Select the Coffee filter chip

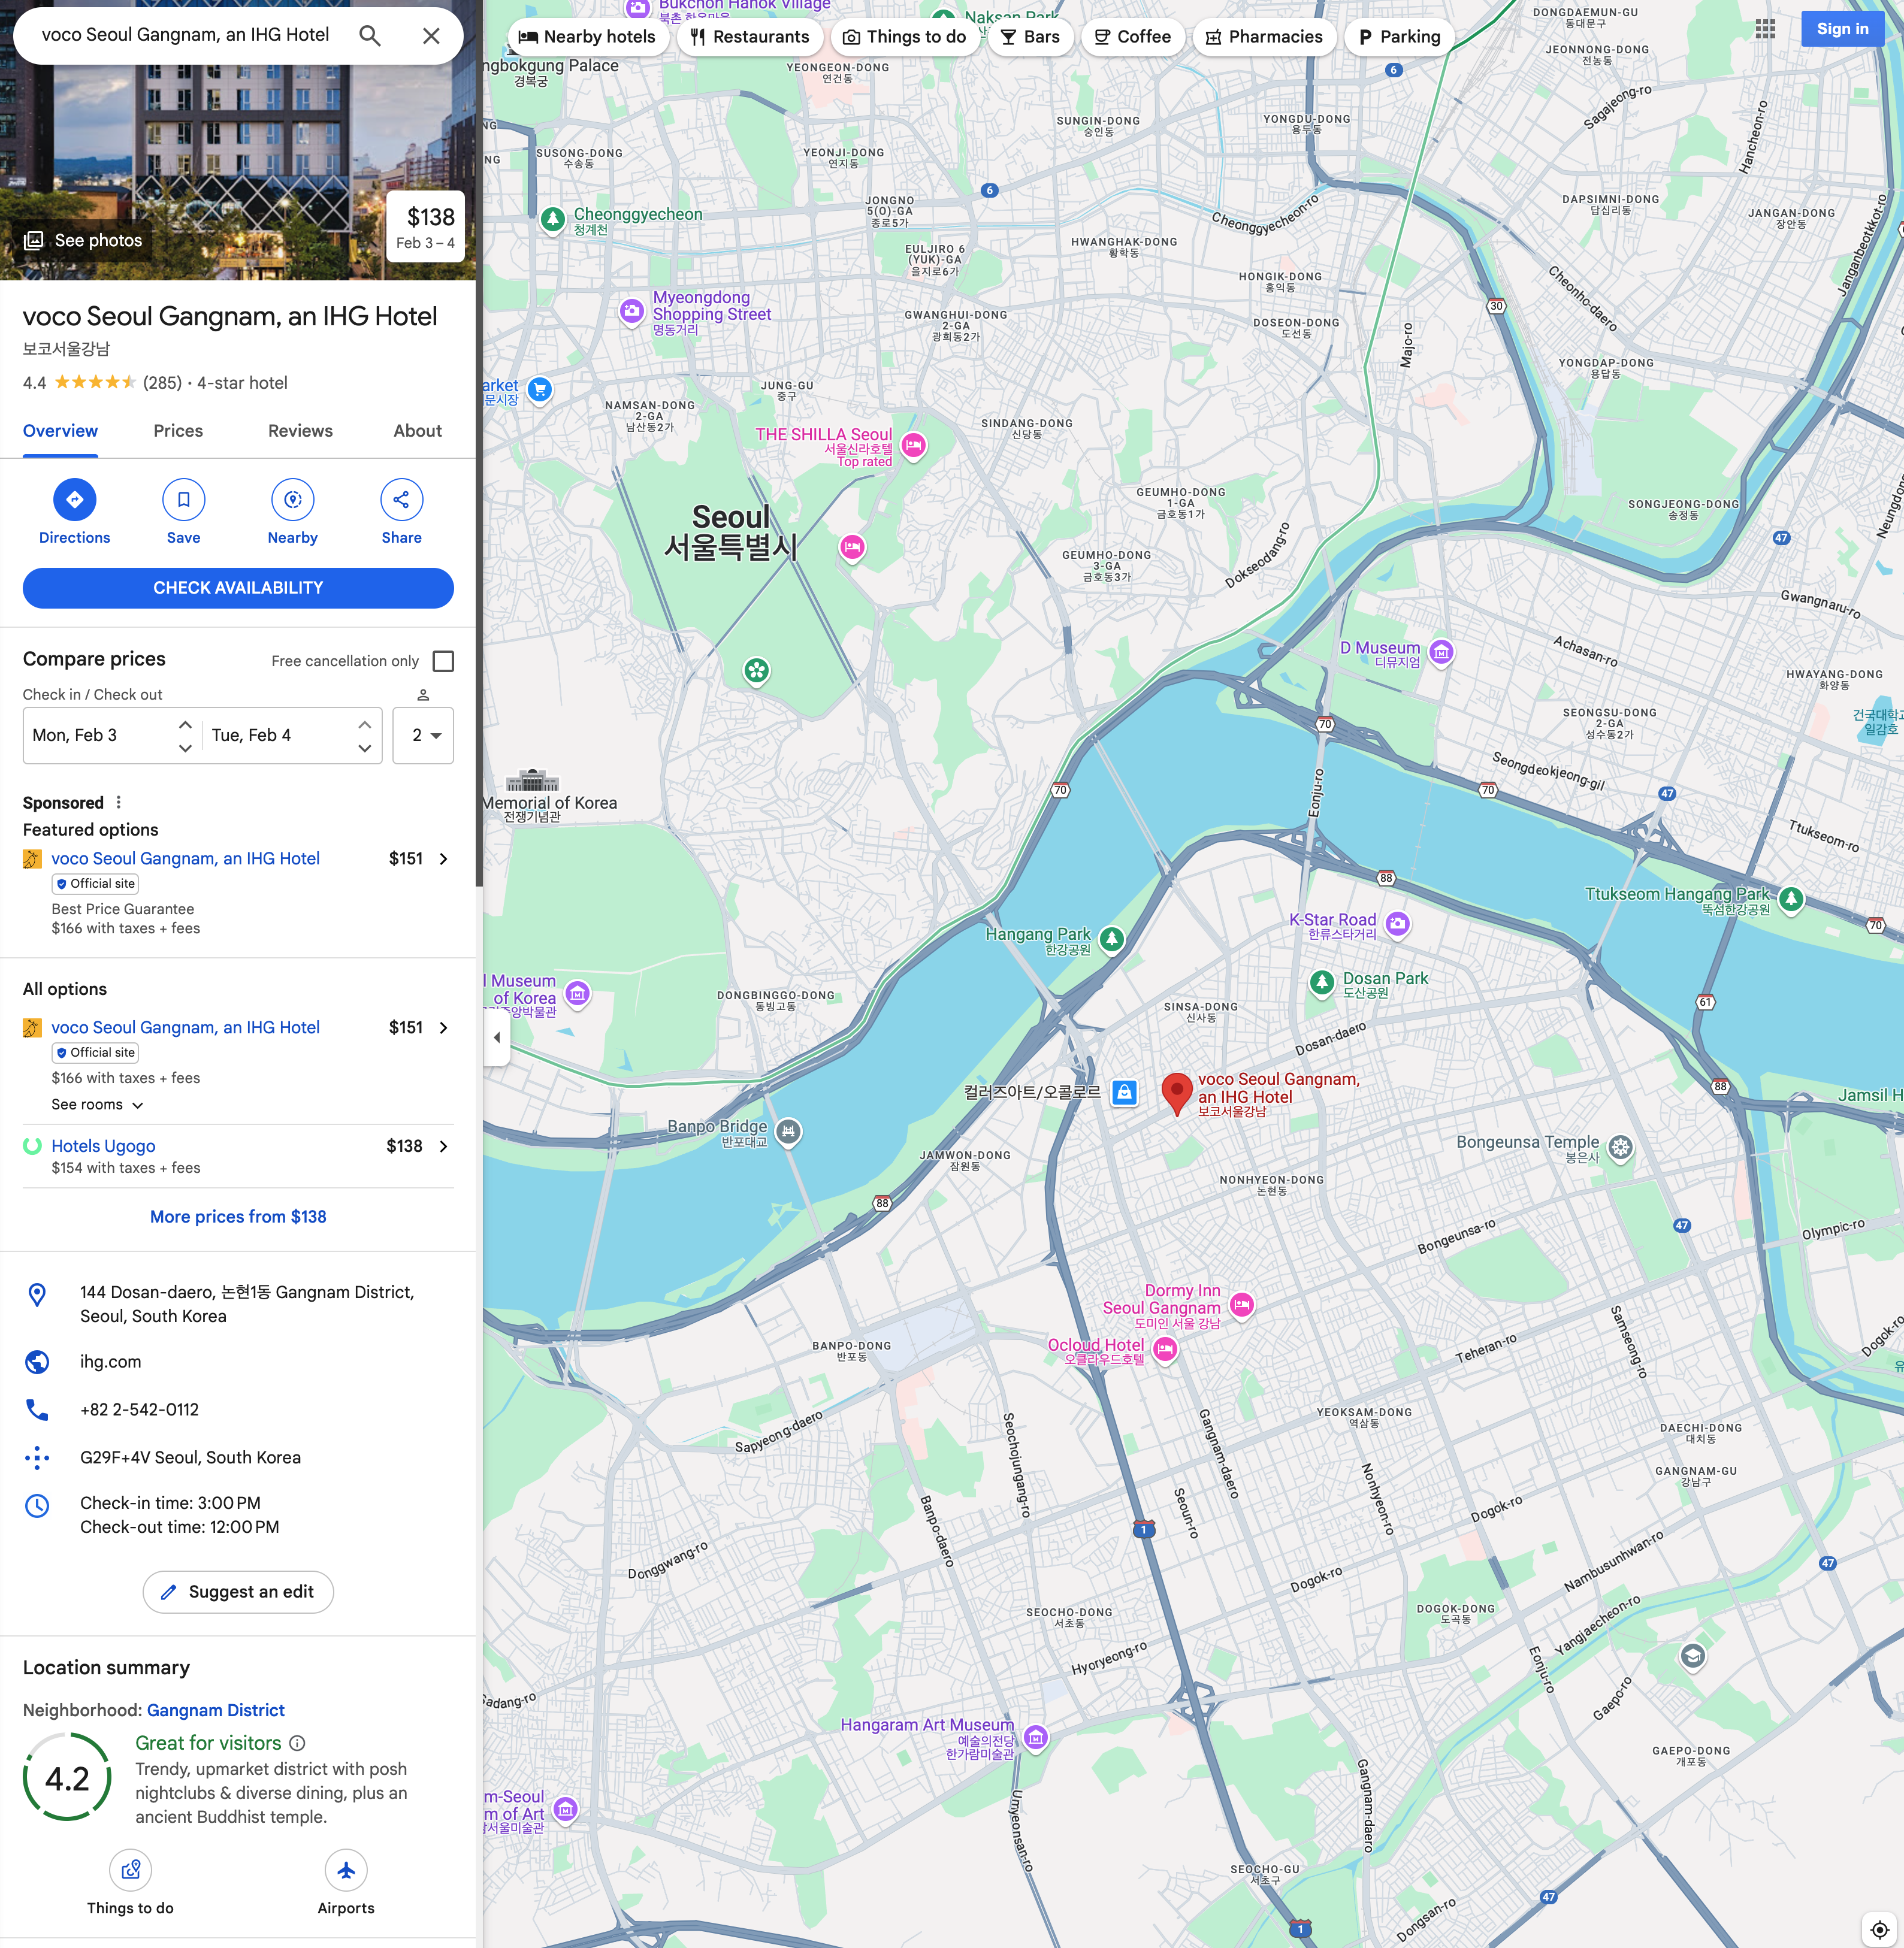1132,37
